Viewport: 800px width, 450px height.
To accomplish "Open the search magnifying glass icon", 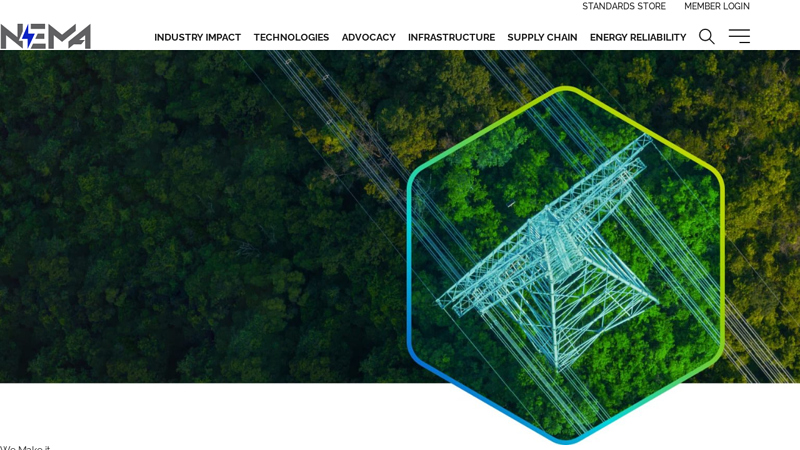I will pos(707,37).
